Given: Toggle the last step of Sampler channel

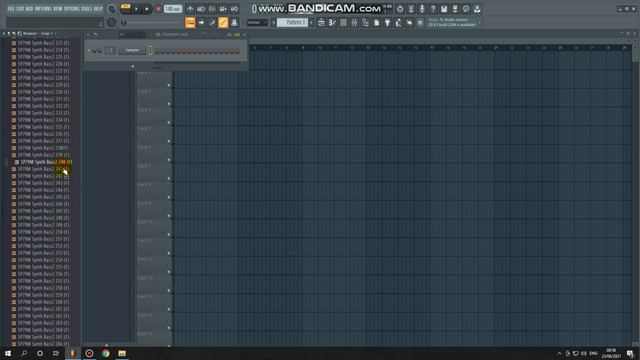Looking at the screenshot, I should tap(238, 51).
